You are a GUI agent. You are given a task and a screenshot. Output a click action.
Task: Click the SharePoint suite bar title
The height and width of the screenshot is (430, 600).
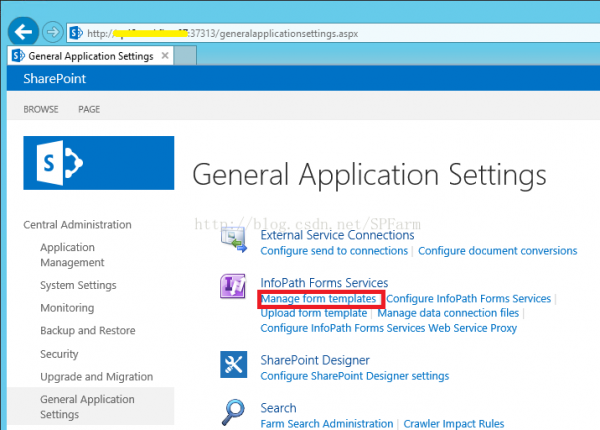[54, 78]
